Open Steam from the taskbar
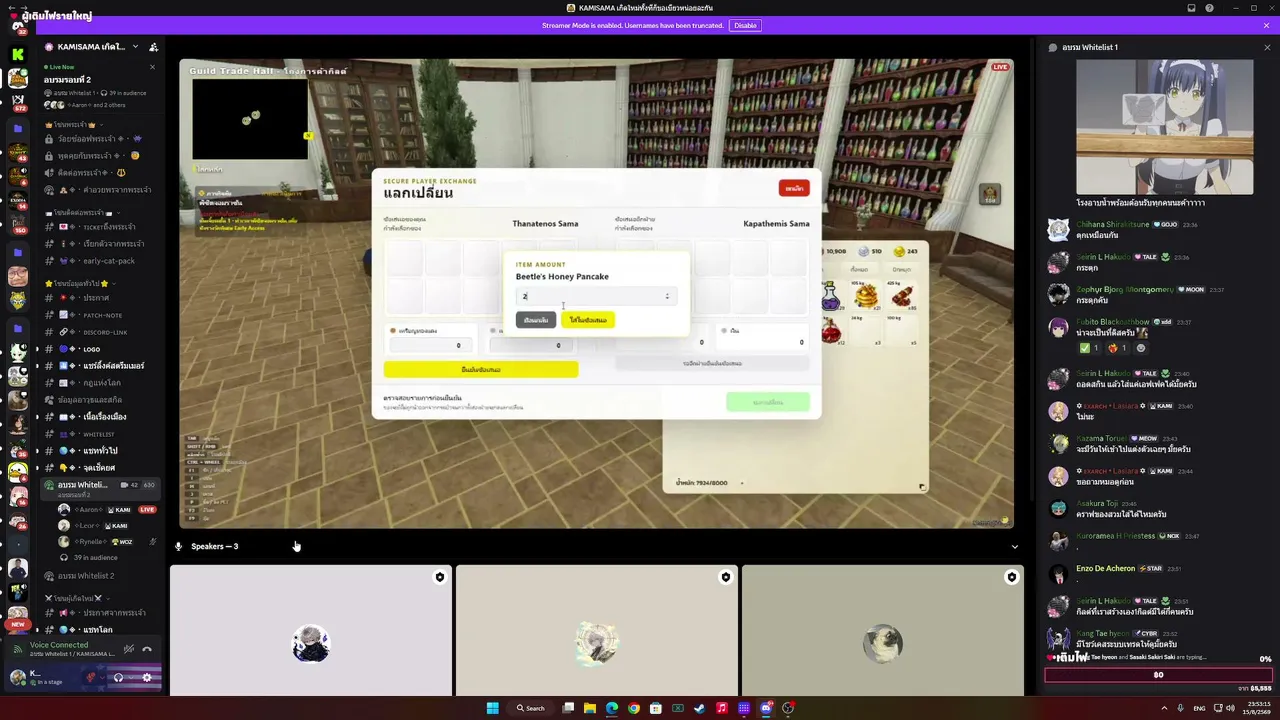 [x=700, y=708]
